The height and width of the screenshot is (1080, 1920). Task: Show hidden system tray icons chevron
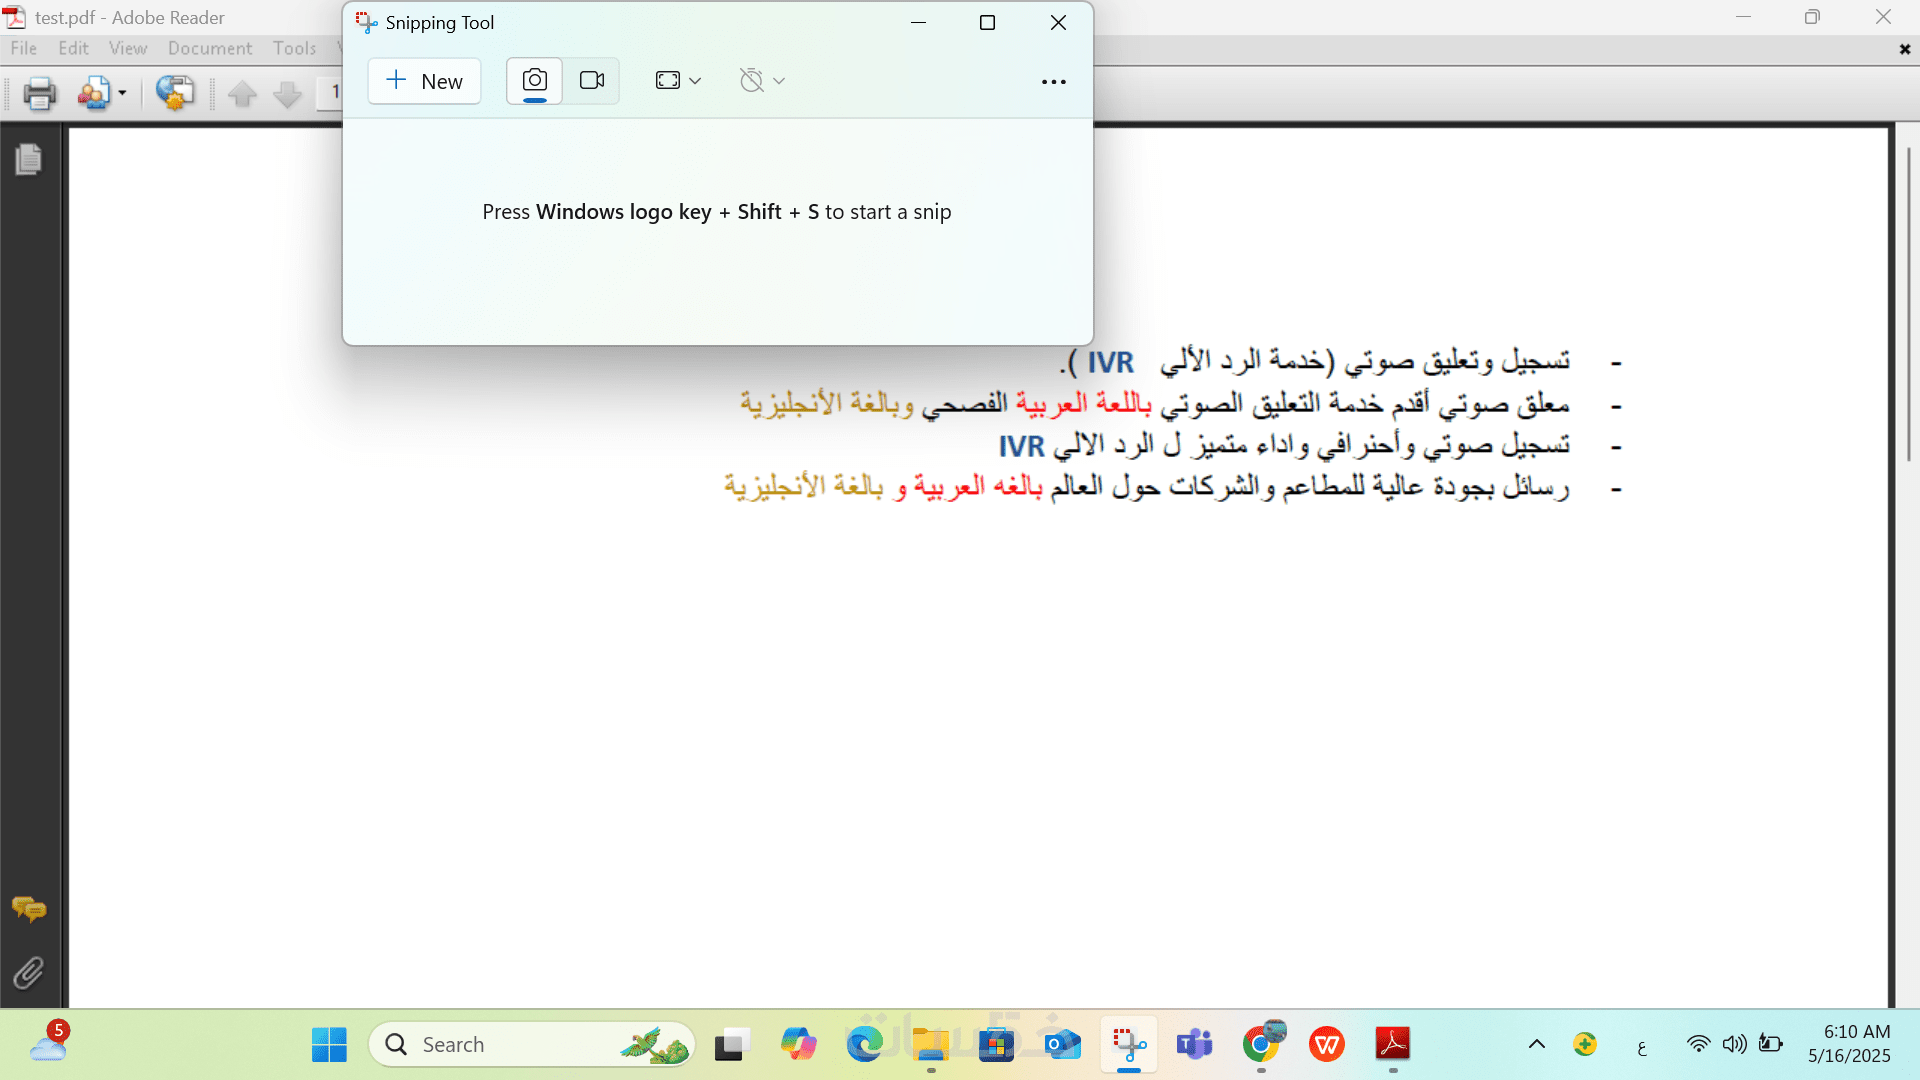point(1537,1044)
